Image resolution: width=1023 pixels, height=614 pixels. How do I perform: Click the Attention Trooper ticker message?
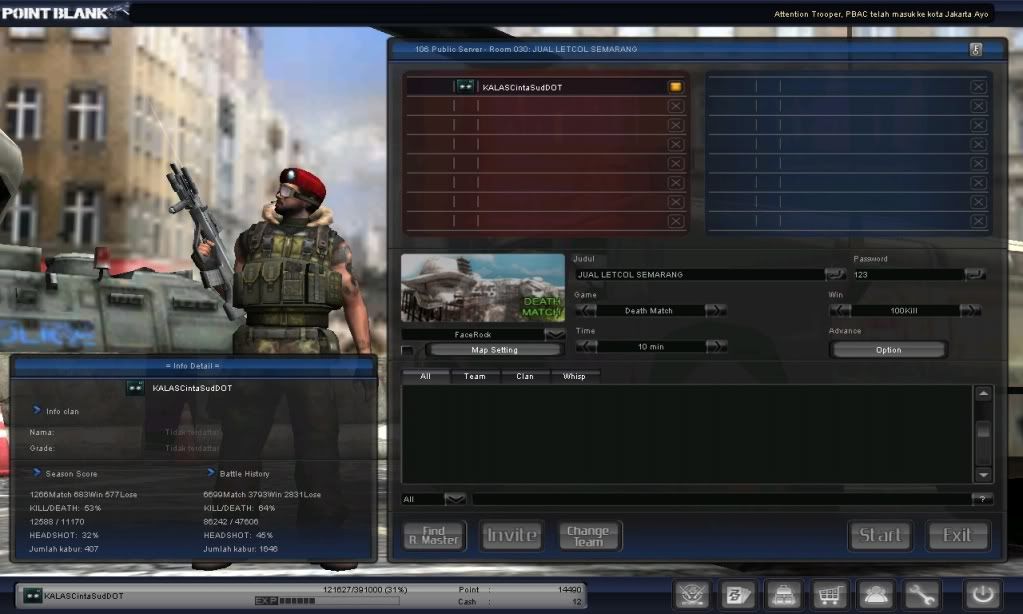pos(881,14)
